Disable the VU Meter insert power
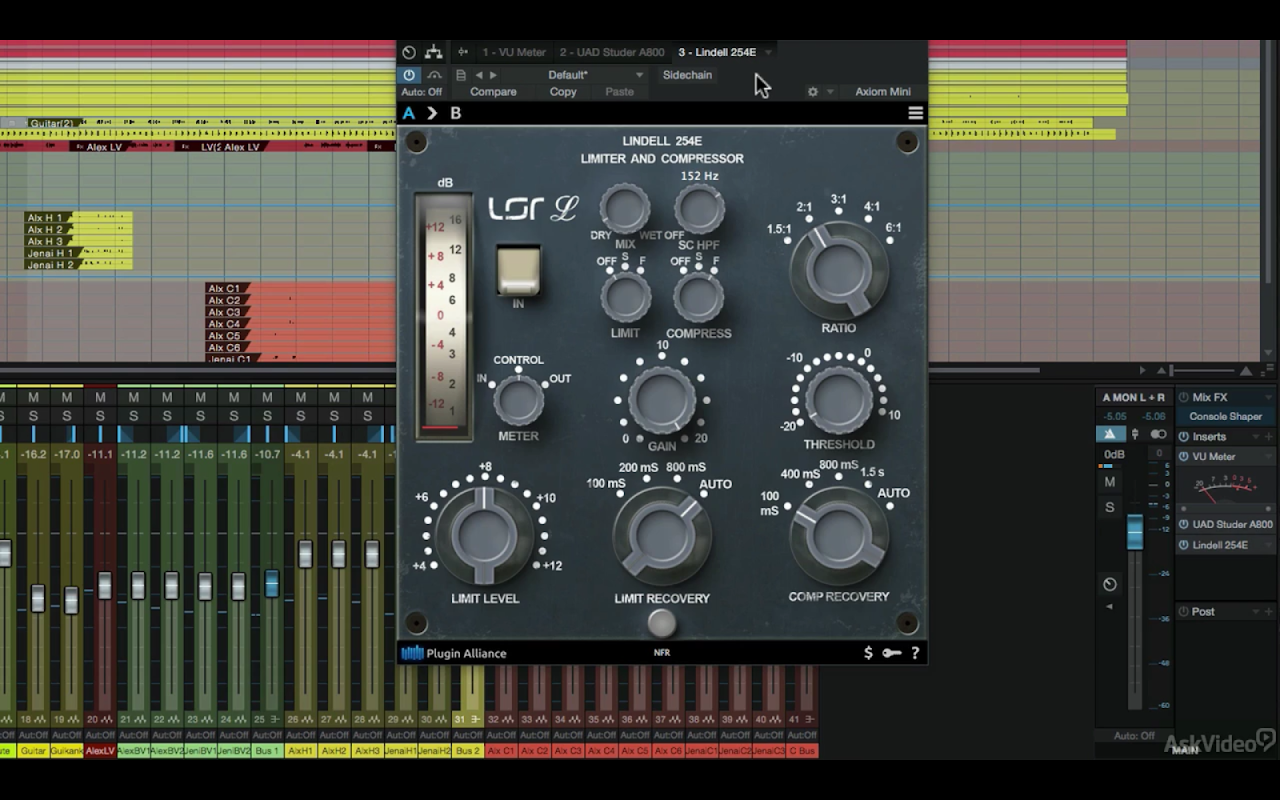The width and height of the screenshot is (1280, 800). click(x=1184, y=457)
